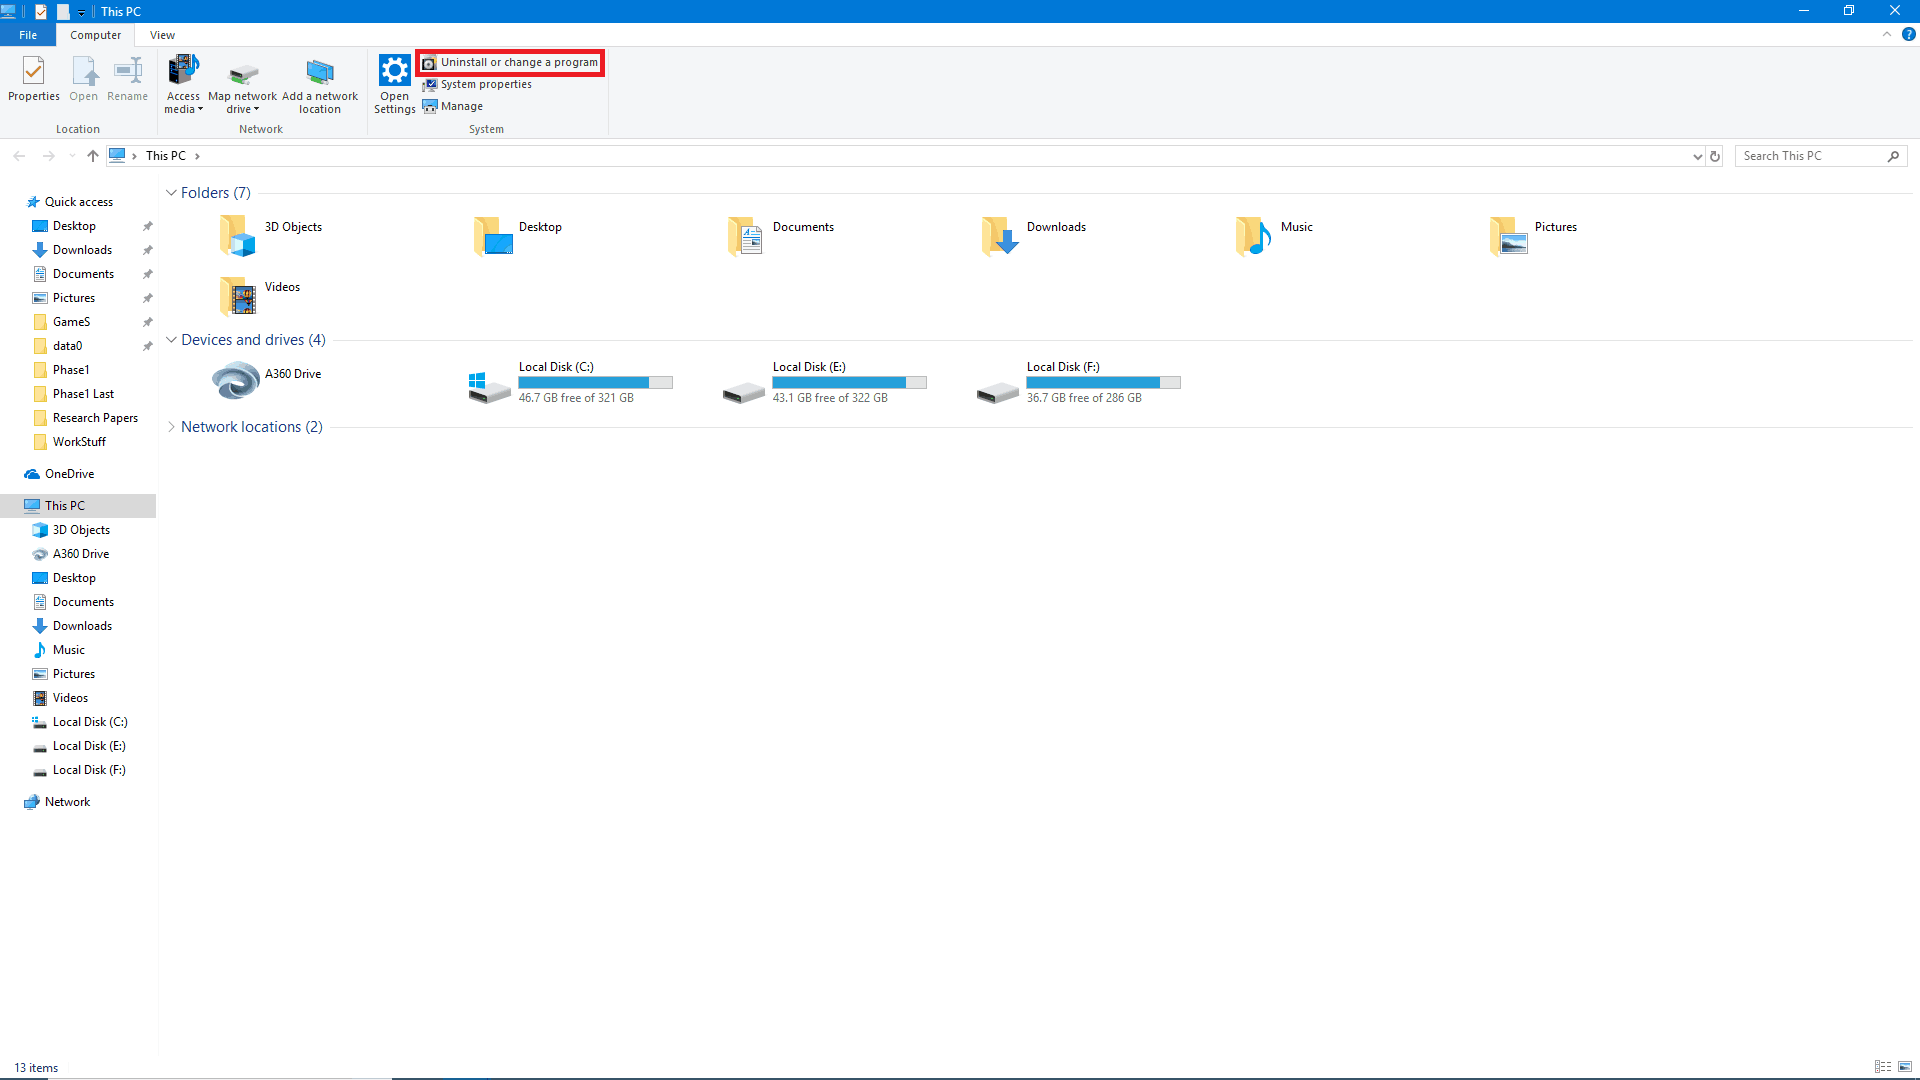
Task: Click the up-directory arrow icon
Action: (x=93, y=156)
